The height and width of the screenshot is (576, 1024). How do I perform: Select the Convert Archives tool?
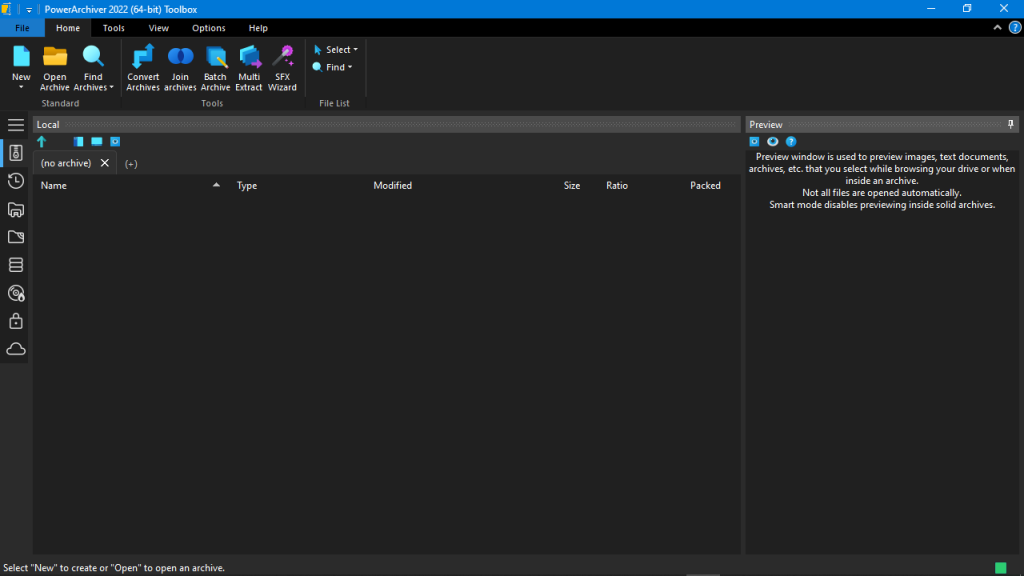143,66
